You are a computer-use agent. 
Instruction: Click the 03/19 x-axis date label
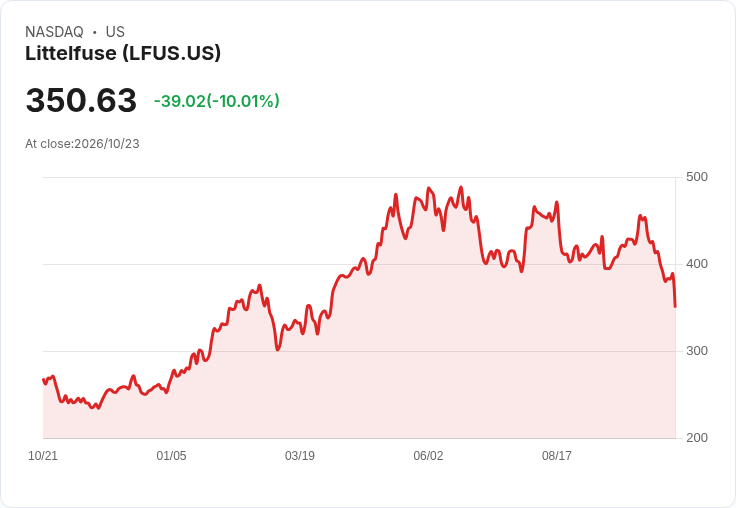pyautogui.click(x=299, y=455)
